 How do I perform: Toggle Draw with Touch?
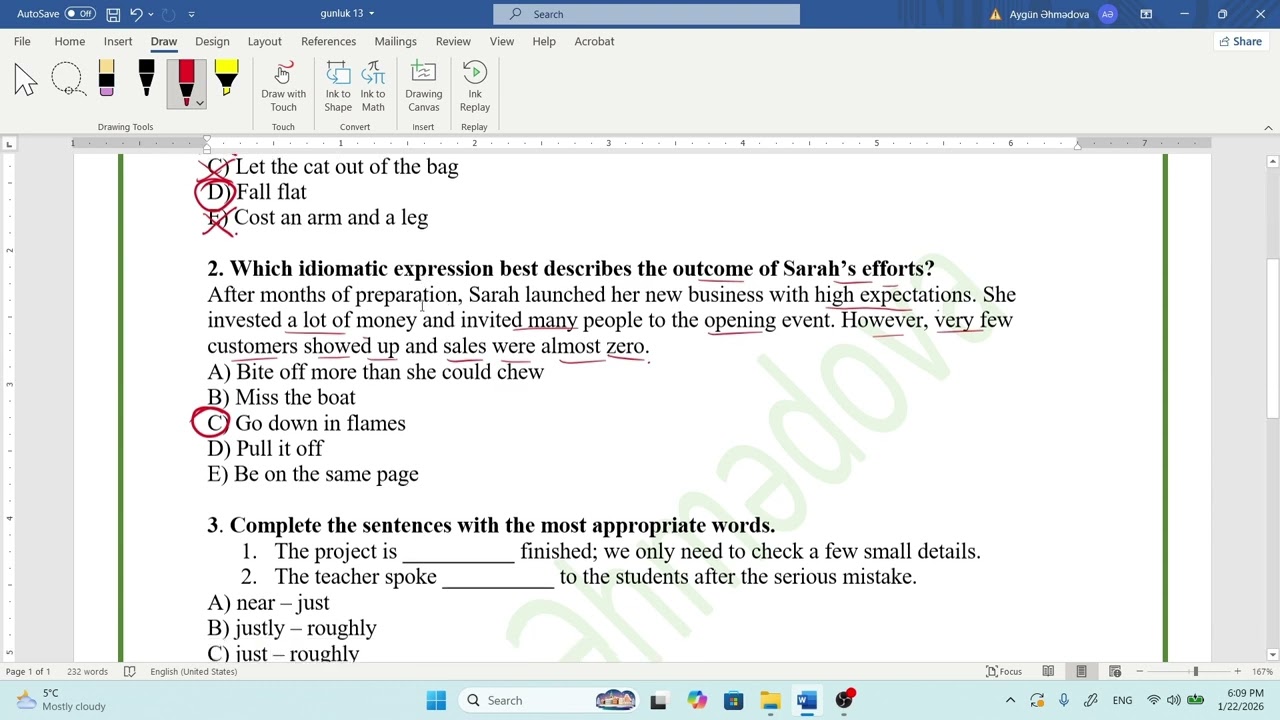[x=283, y=87]
